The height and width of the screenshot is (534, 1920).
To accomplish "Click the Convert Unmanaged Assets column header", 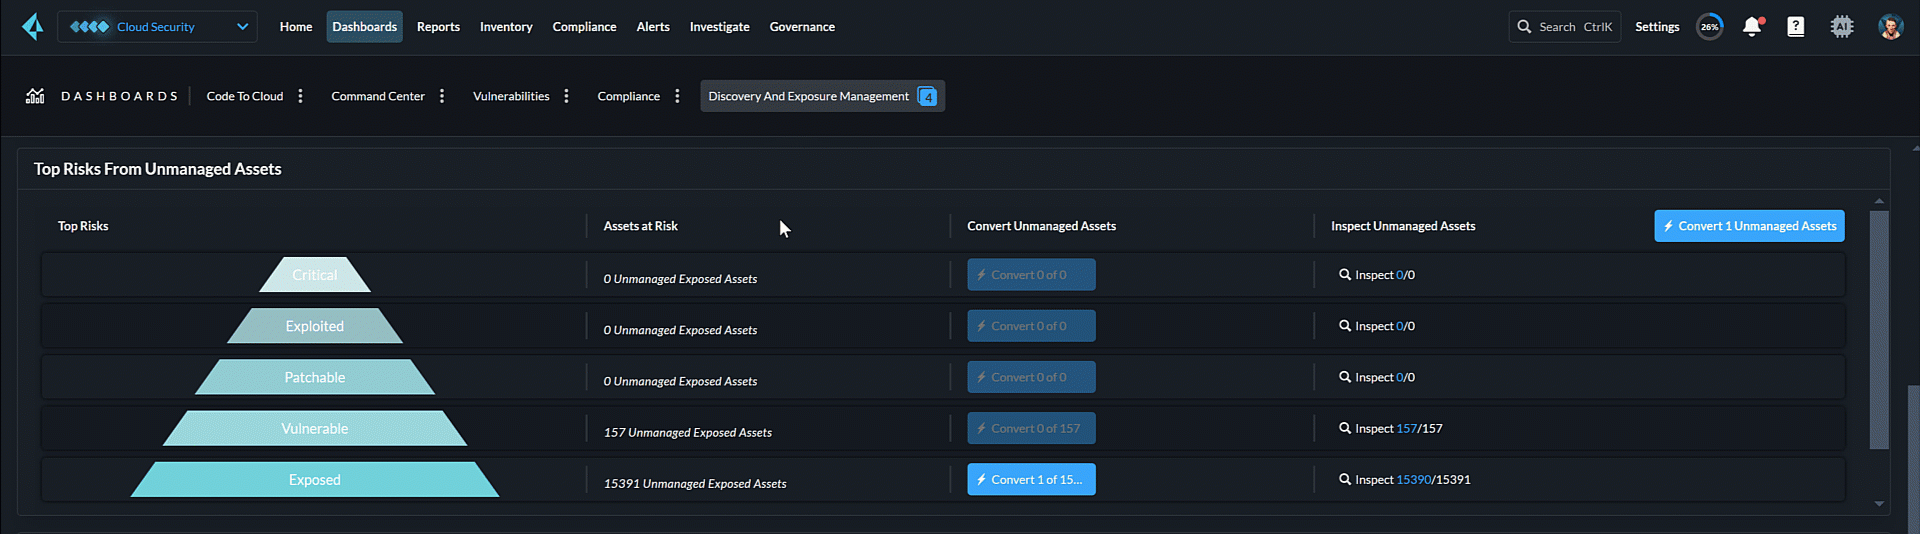I will (1041, 226).
